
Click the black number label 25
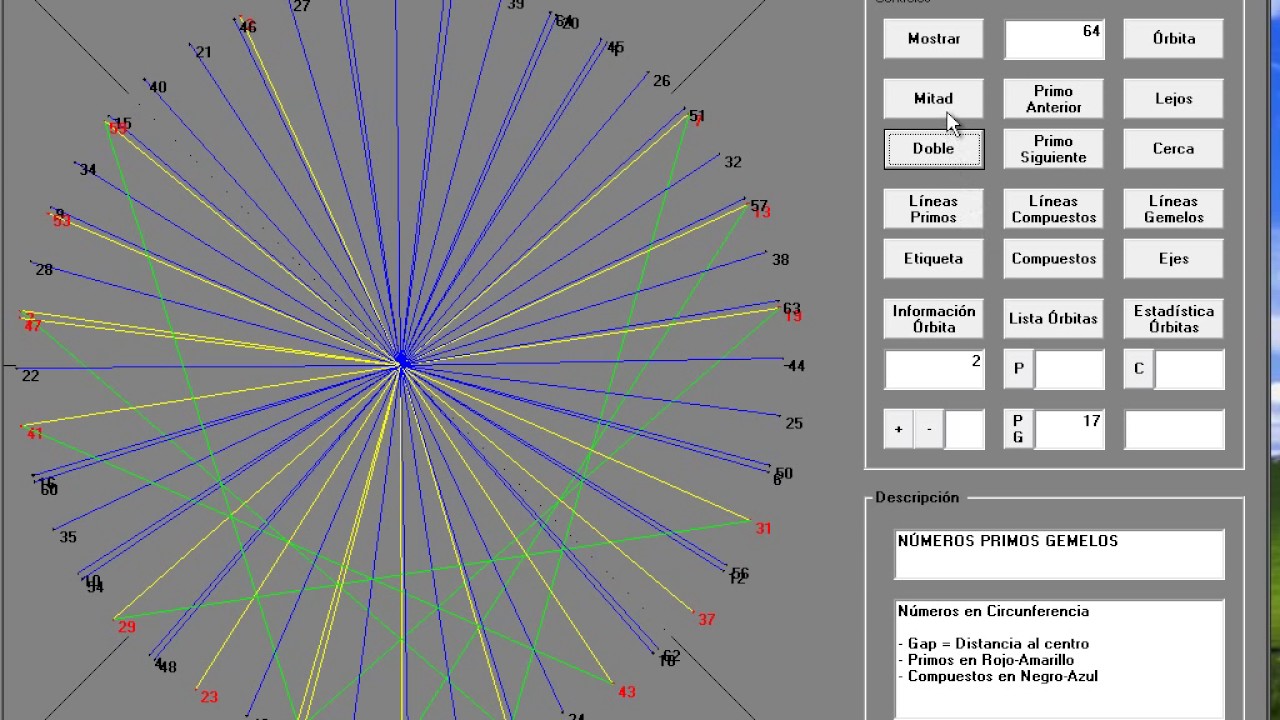click(794, 424)
